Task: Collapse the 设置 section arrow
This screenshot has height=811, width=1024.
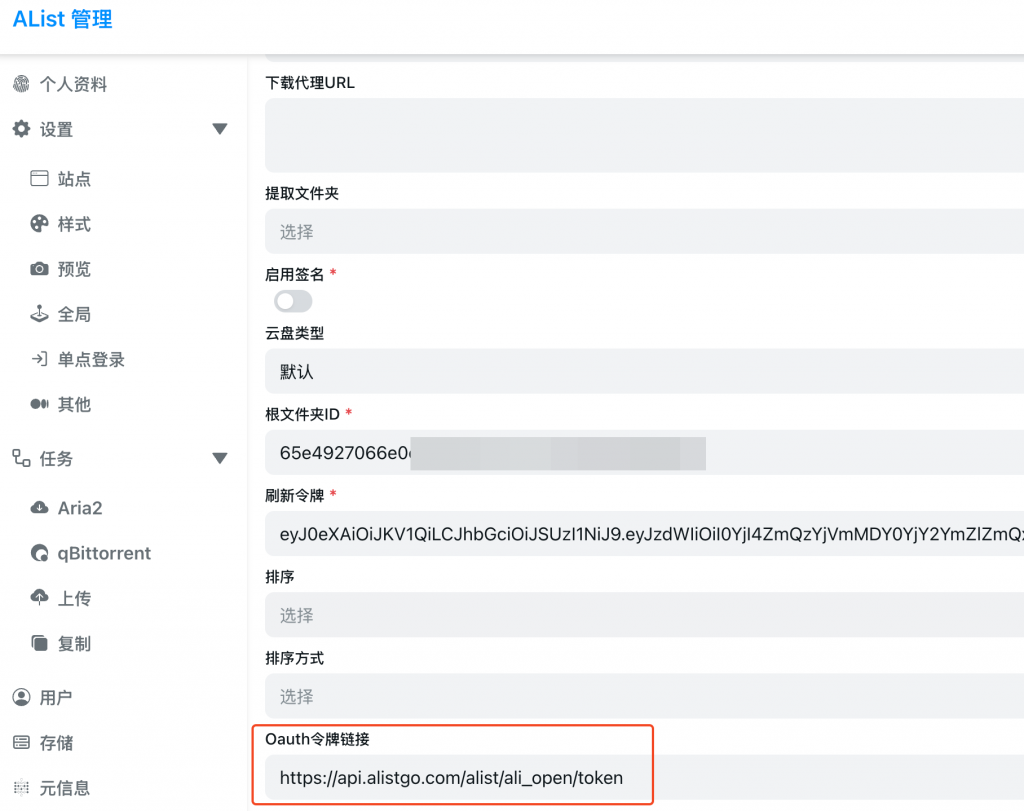Action: pyautogui.click(x=220, y=129)
